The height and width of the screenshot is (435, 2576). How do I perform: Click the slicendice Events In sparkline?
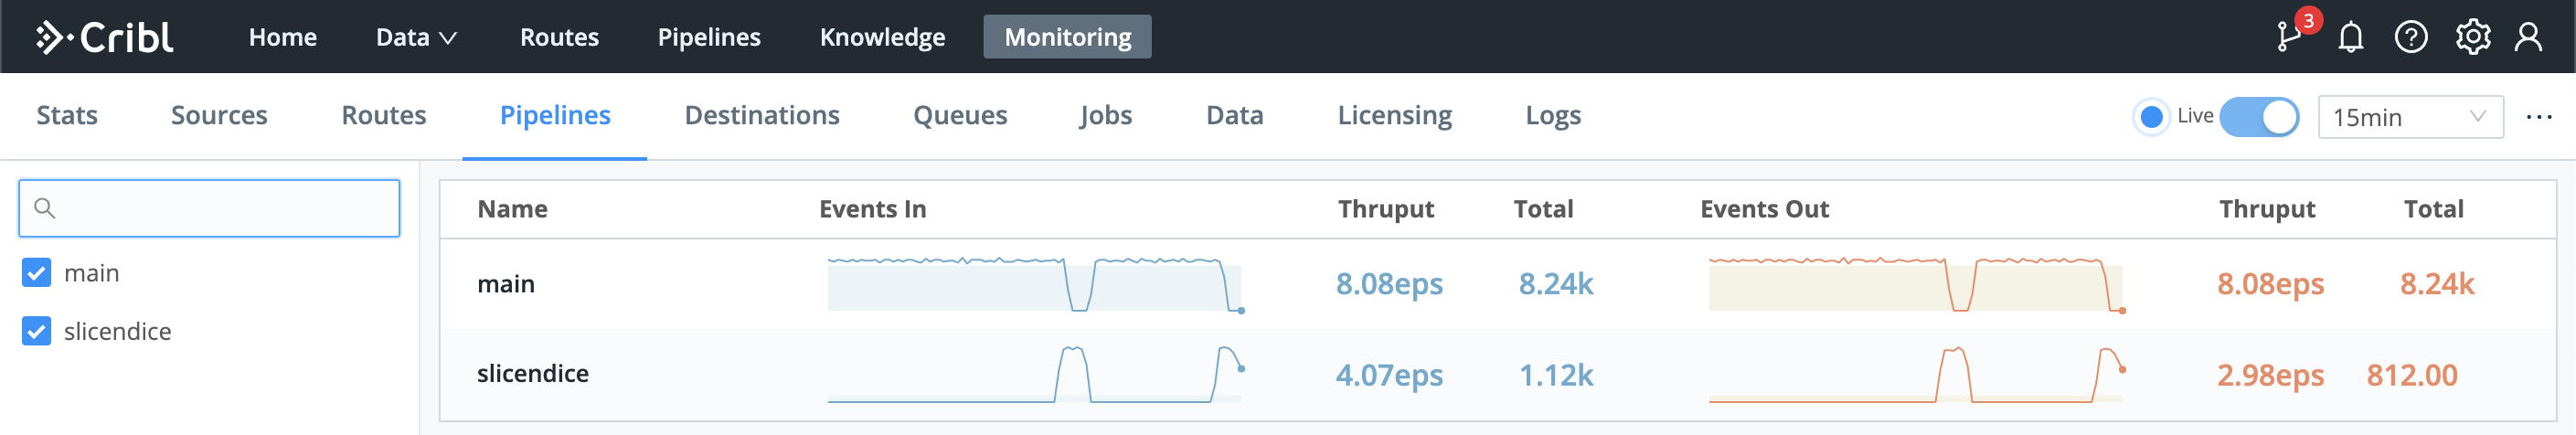coord(1035,374)
